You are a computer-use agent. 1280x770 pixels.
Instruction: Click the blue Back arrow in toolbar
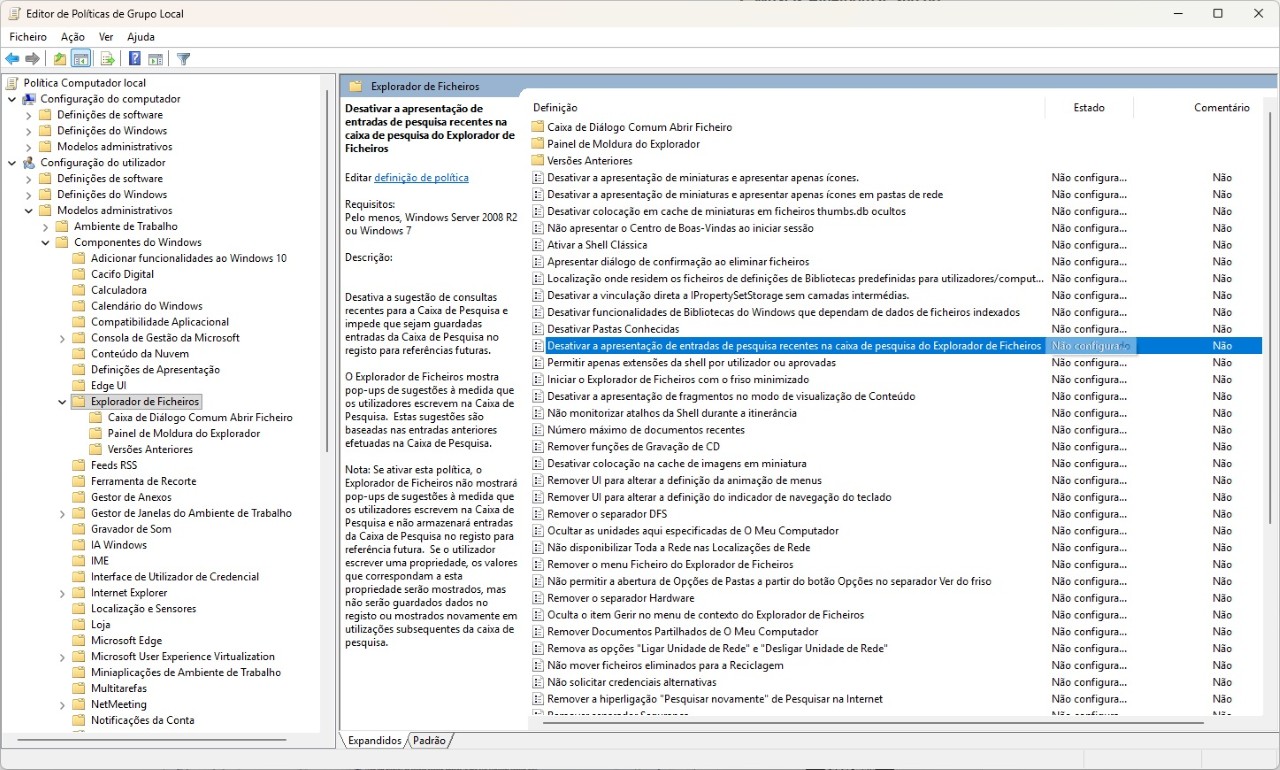click(x=12, y=59)
